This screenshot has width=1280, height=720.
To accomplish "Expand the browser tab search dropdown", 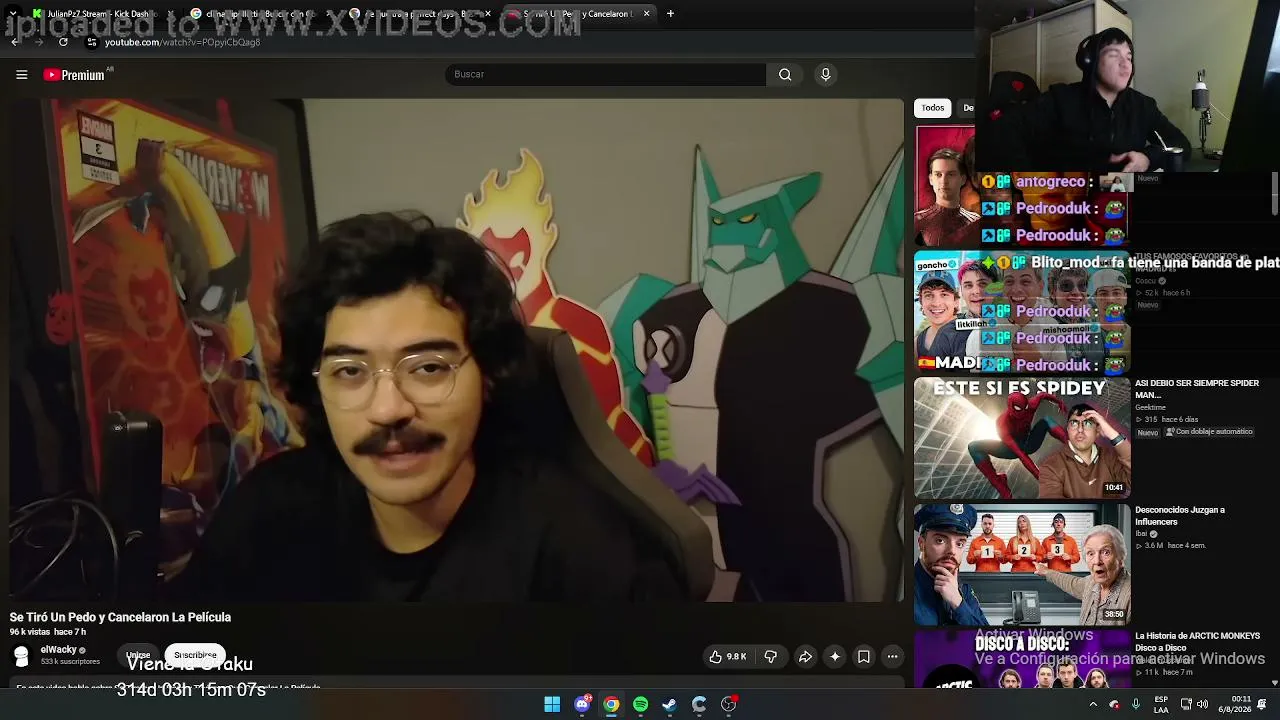I will point(13,14).
